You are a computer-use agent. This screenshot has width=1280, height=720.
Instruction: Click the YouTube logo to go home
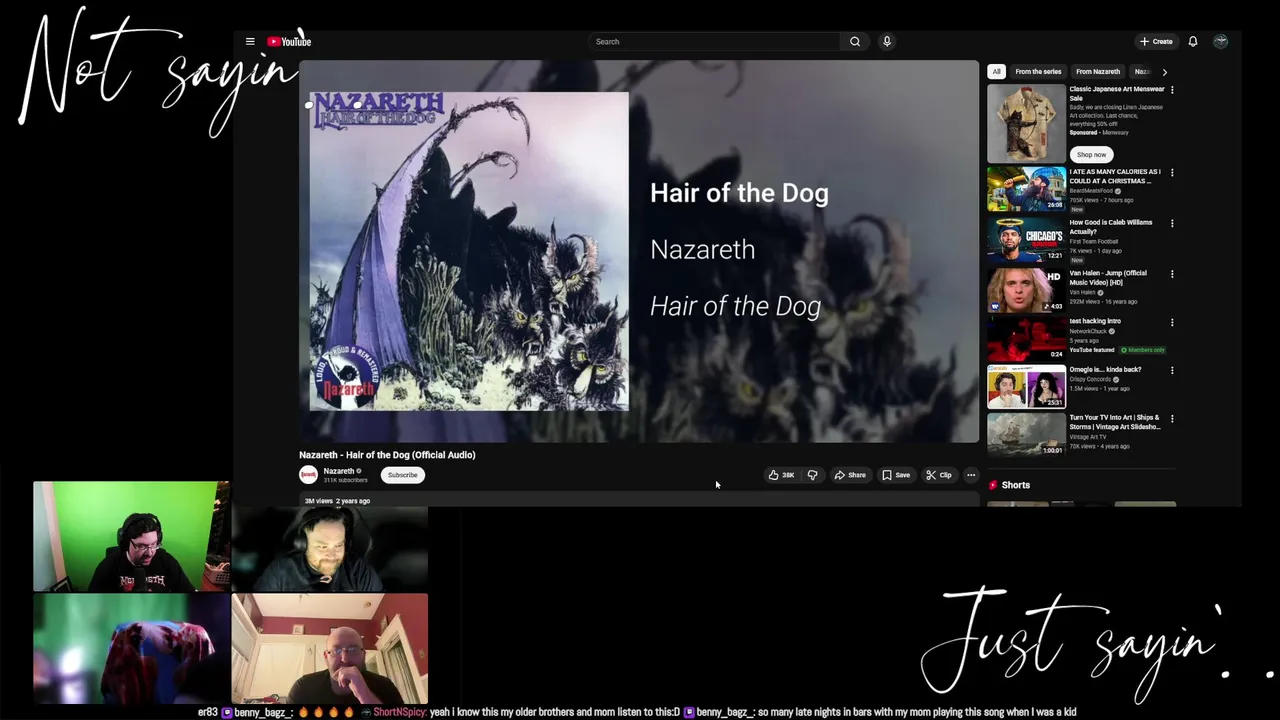coord(289,41)
